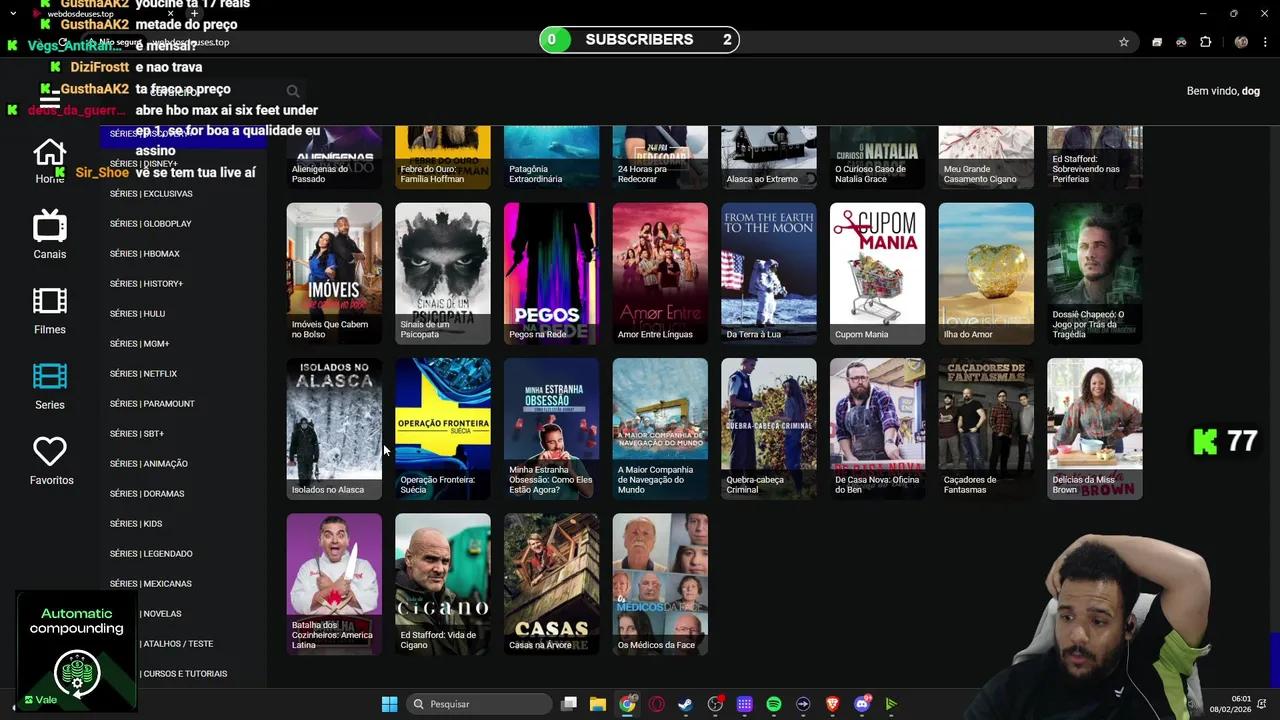Switch to Chrome in the taskbar

point(627,704)
